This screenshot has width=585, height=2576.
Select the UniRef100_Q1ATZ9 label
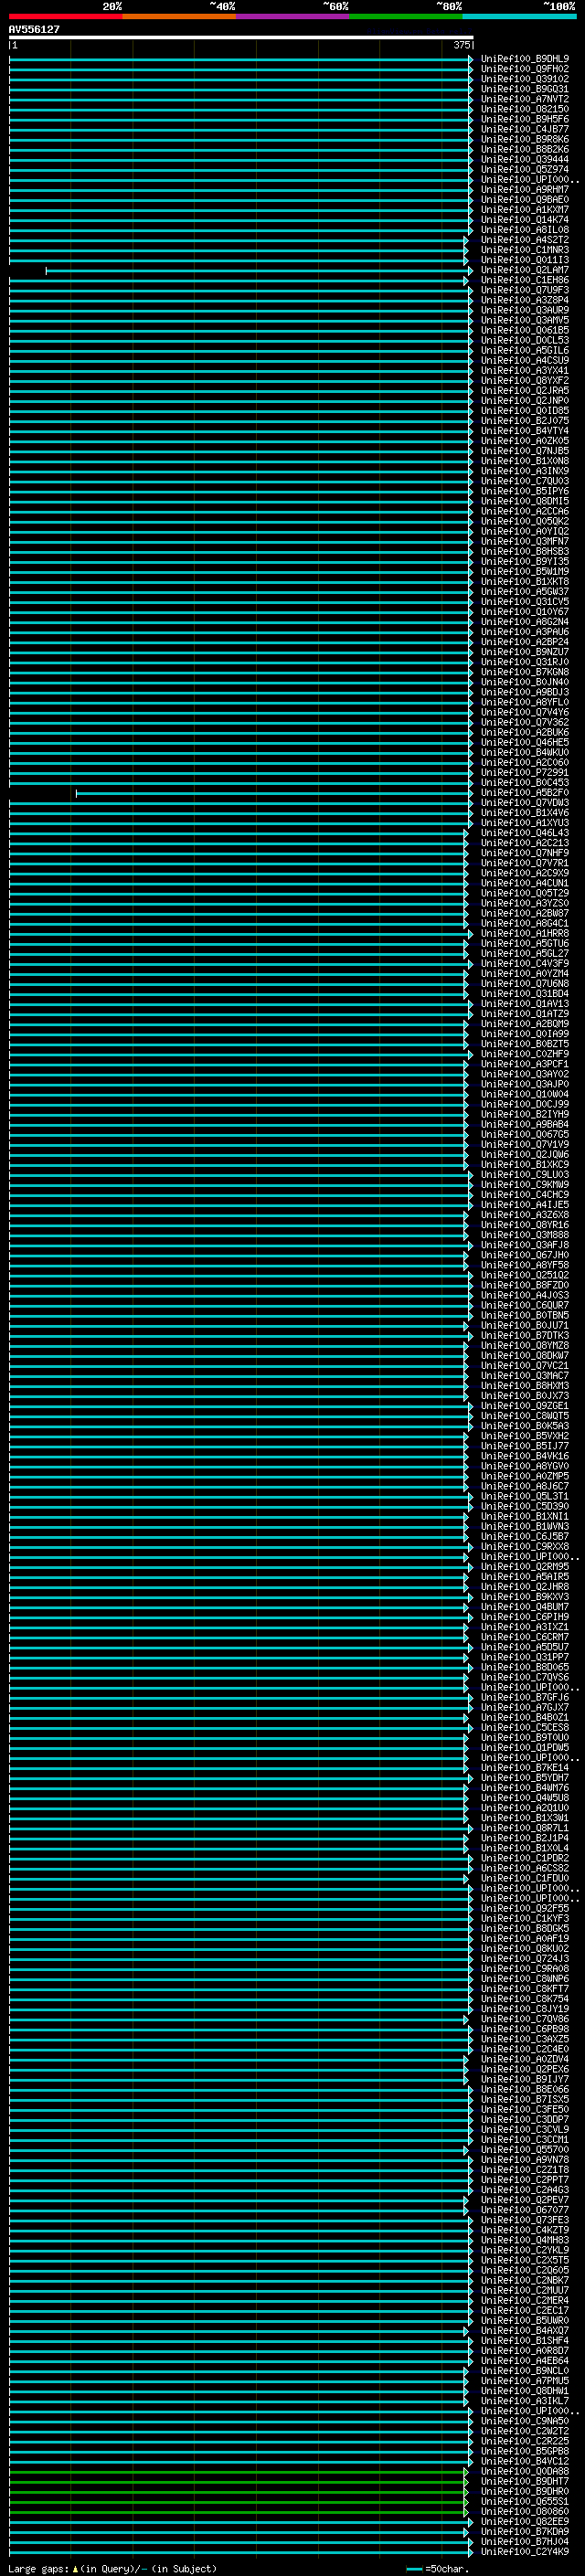pos(525,1014)
